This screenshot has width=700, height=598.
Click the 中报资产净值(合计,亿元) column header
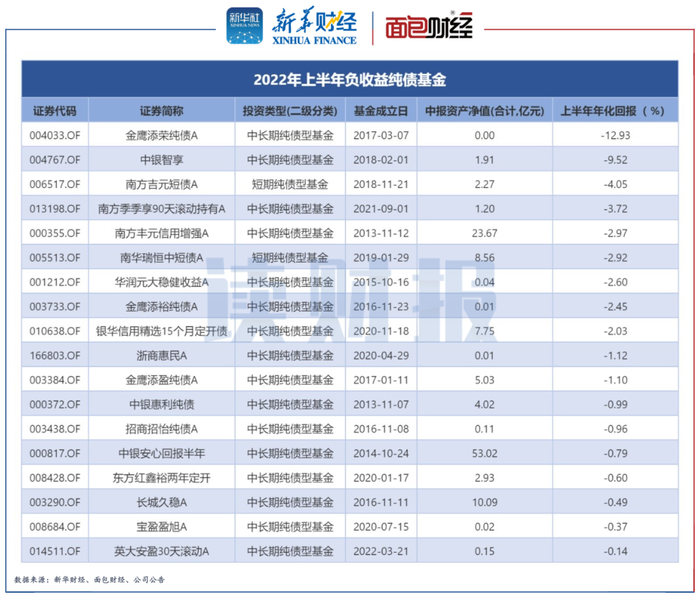coord(484,111)
